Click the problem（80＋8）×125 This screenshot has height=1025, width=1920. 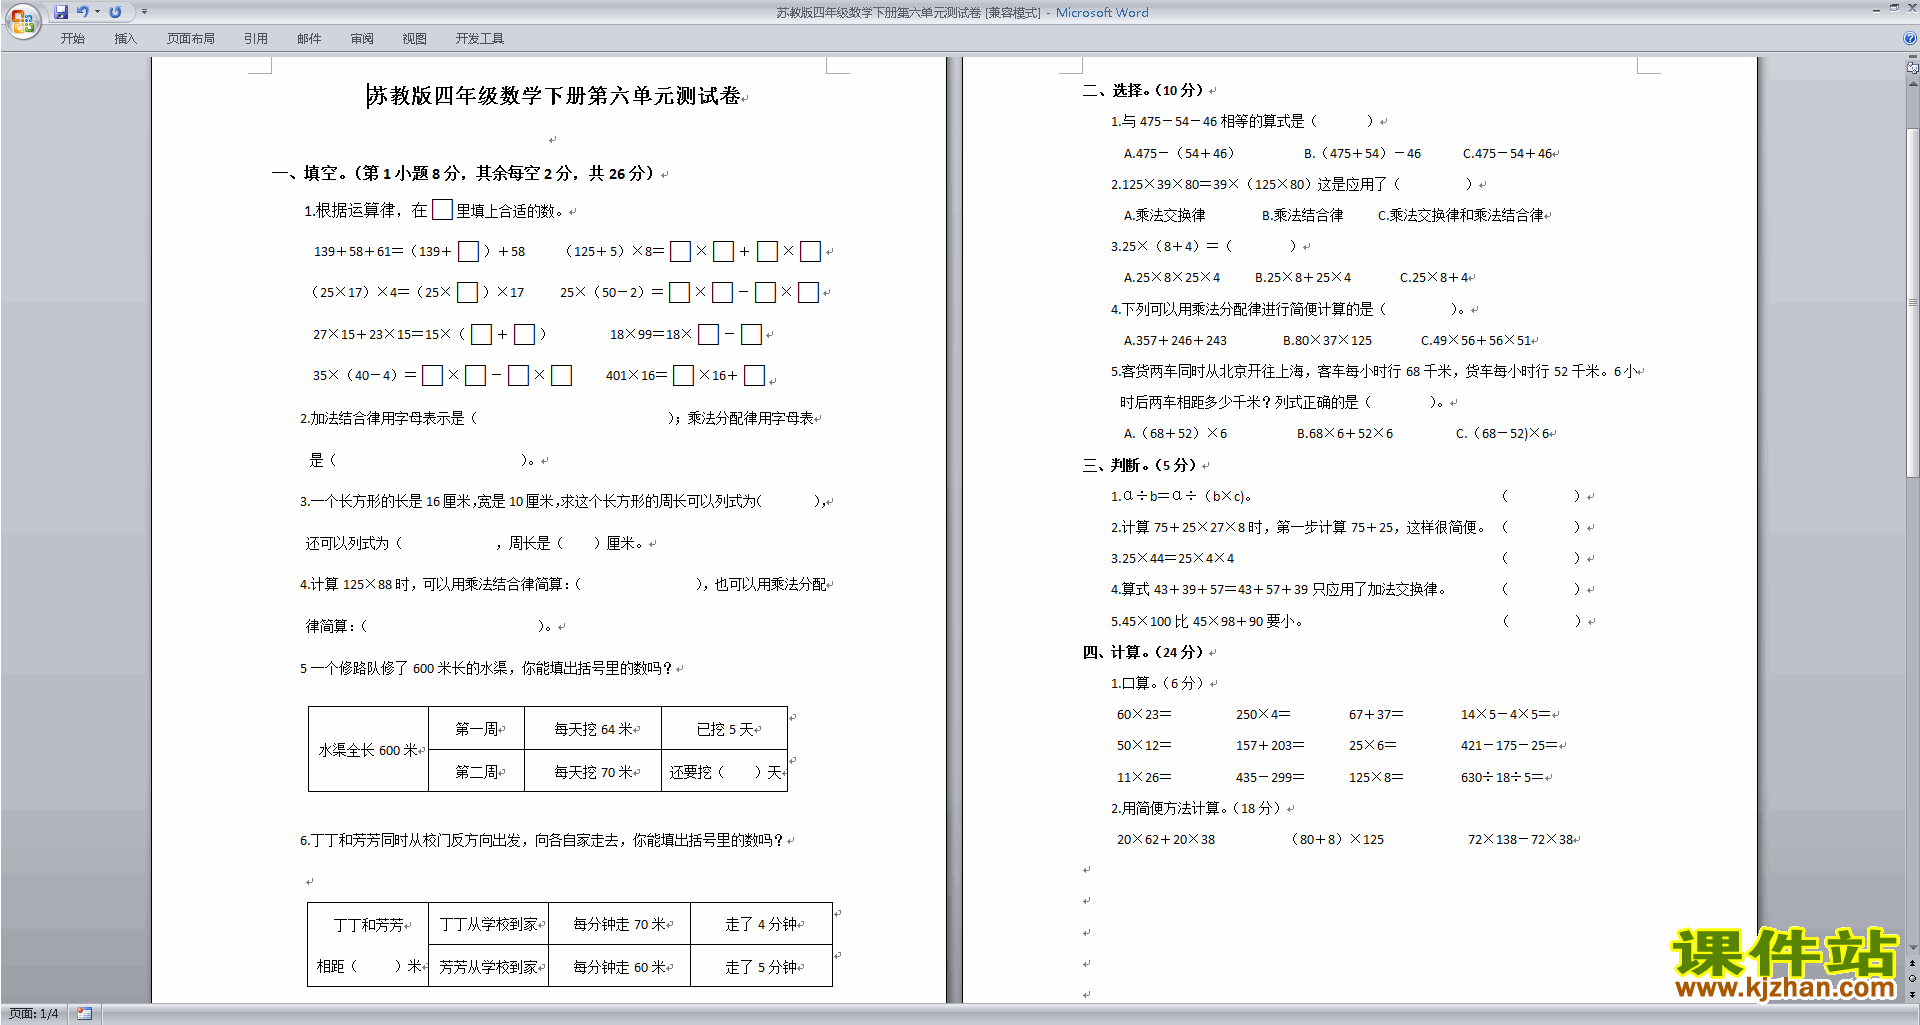point(1338,839)
